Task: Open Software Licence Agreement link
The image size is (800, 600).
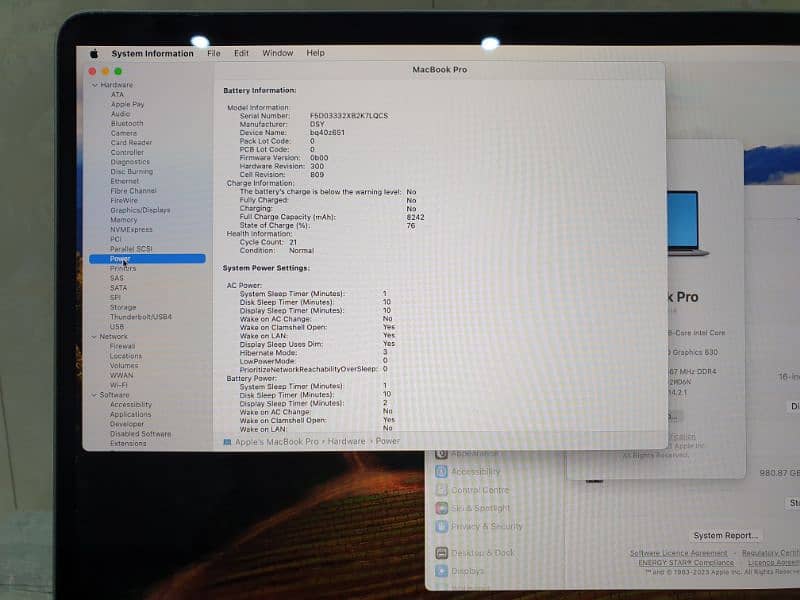Action: click(679, 554)
